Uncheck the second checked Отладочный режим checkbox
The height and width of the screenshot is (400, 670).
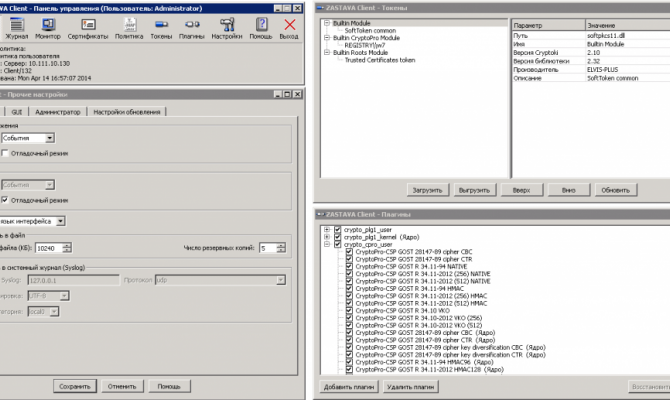(x=5, y=200)
